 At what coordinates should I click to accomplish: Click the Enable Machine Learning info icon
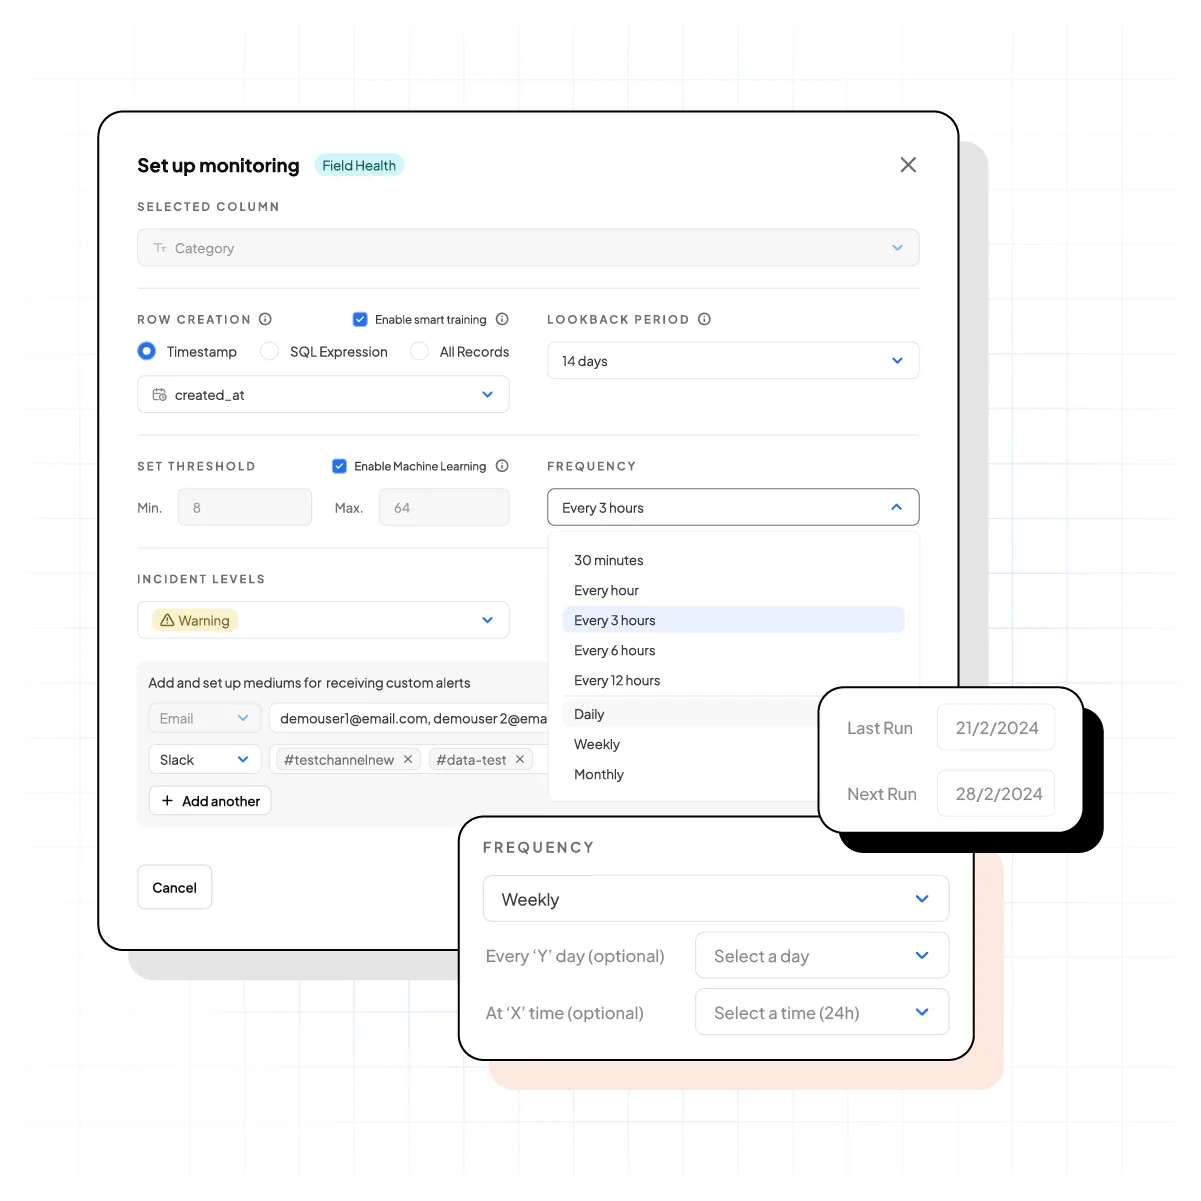[x=501, y=466]
